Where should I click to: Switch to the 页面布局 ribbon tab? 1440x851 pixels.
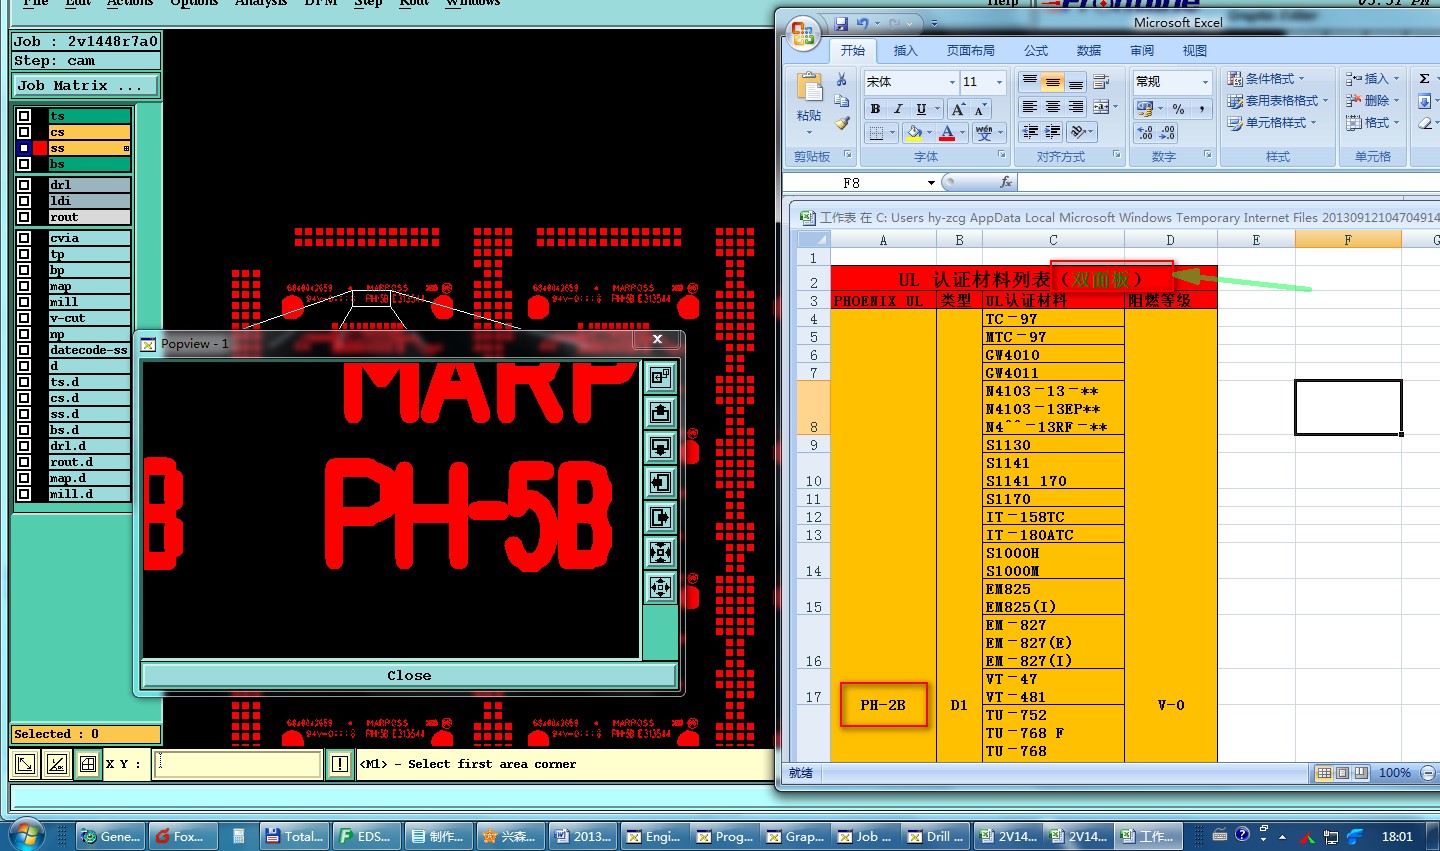[971, 51]
